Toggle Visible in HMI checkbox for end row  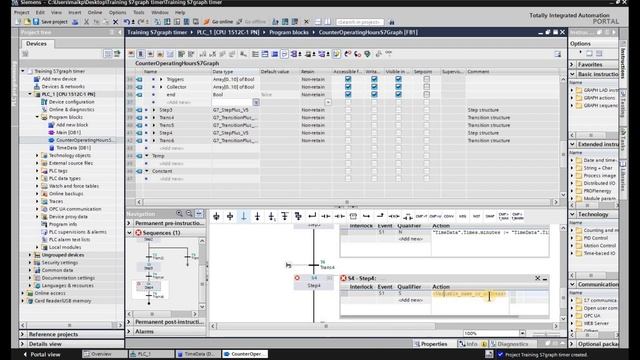pyautogui.click(x=398, y=94)
